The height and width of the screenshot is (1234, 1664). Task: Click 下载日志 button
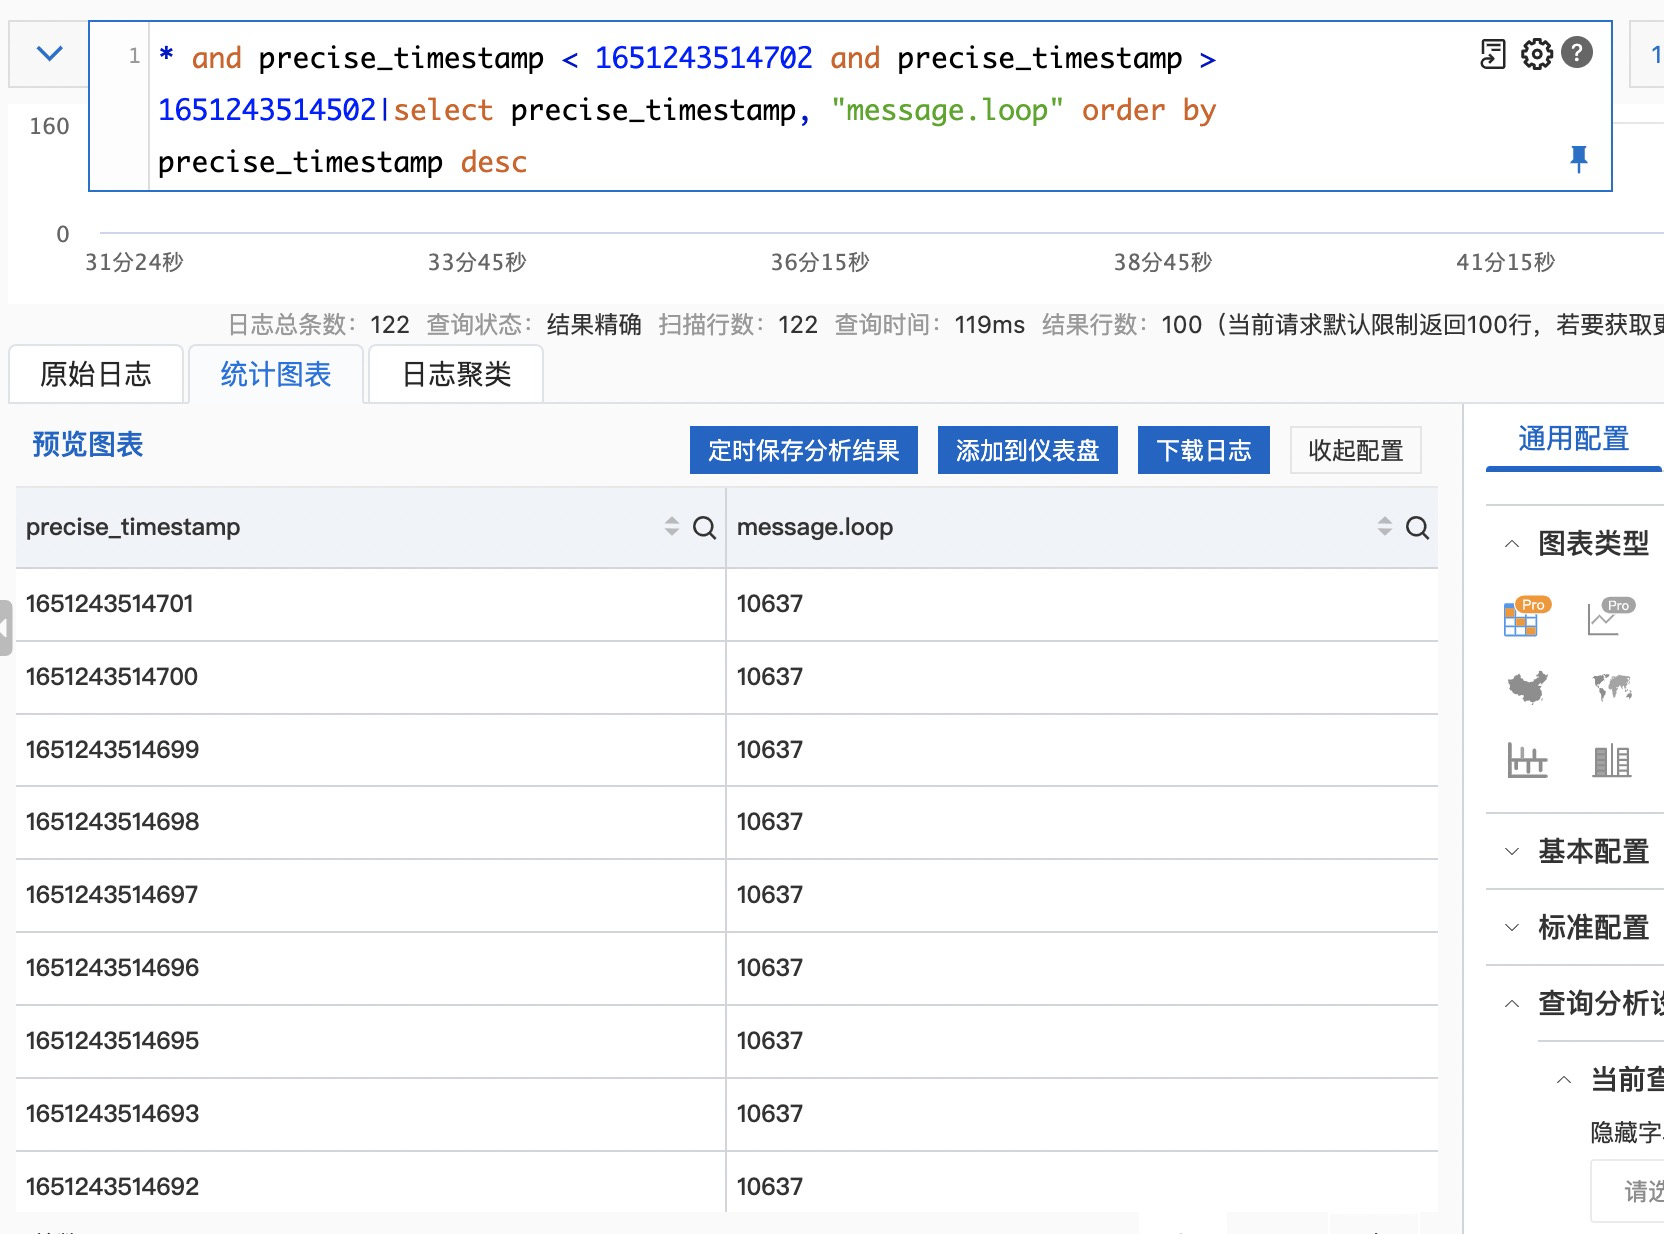pyautogui.click(x=1204, y=450)
